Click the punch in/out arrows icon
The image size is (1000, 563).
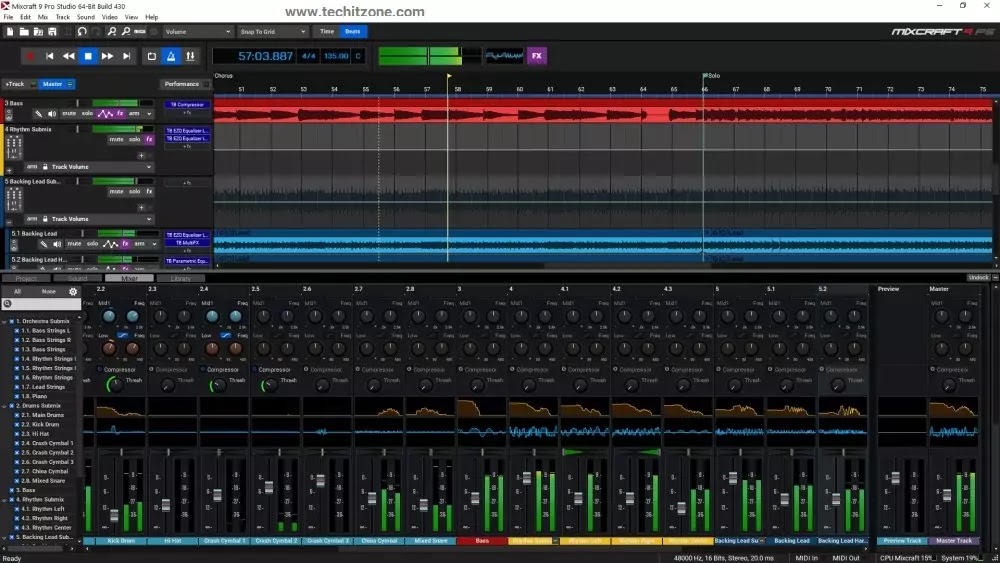tap(190, 56)
